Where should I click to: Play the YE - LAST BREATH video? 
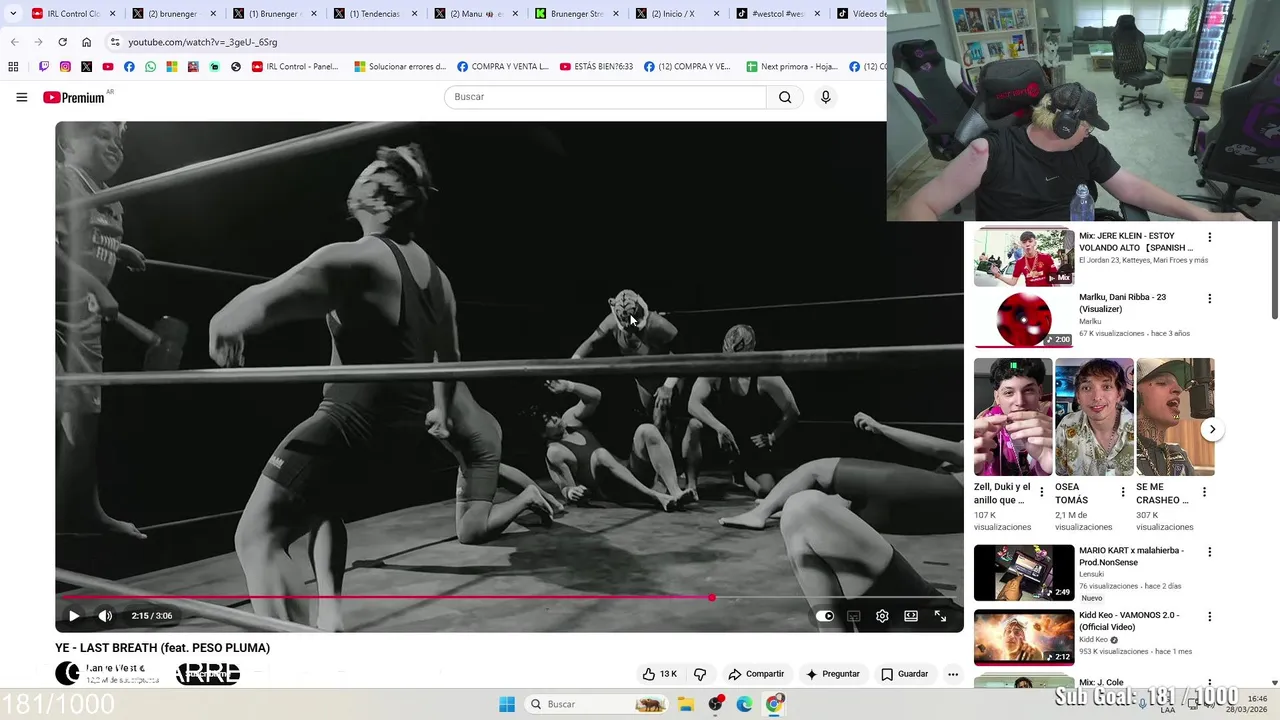tap(73, 616)
